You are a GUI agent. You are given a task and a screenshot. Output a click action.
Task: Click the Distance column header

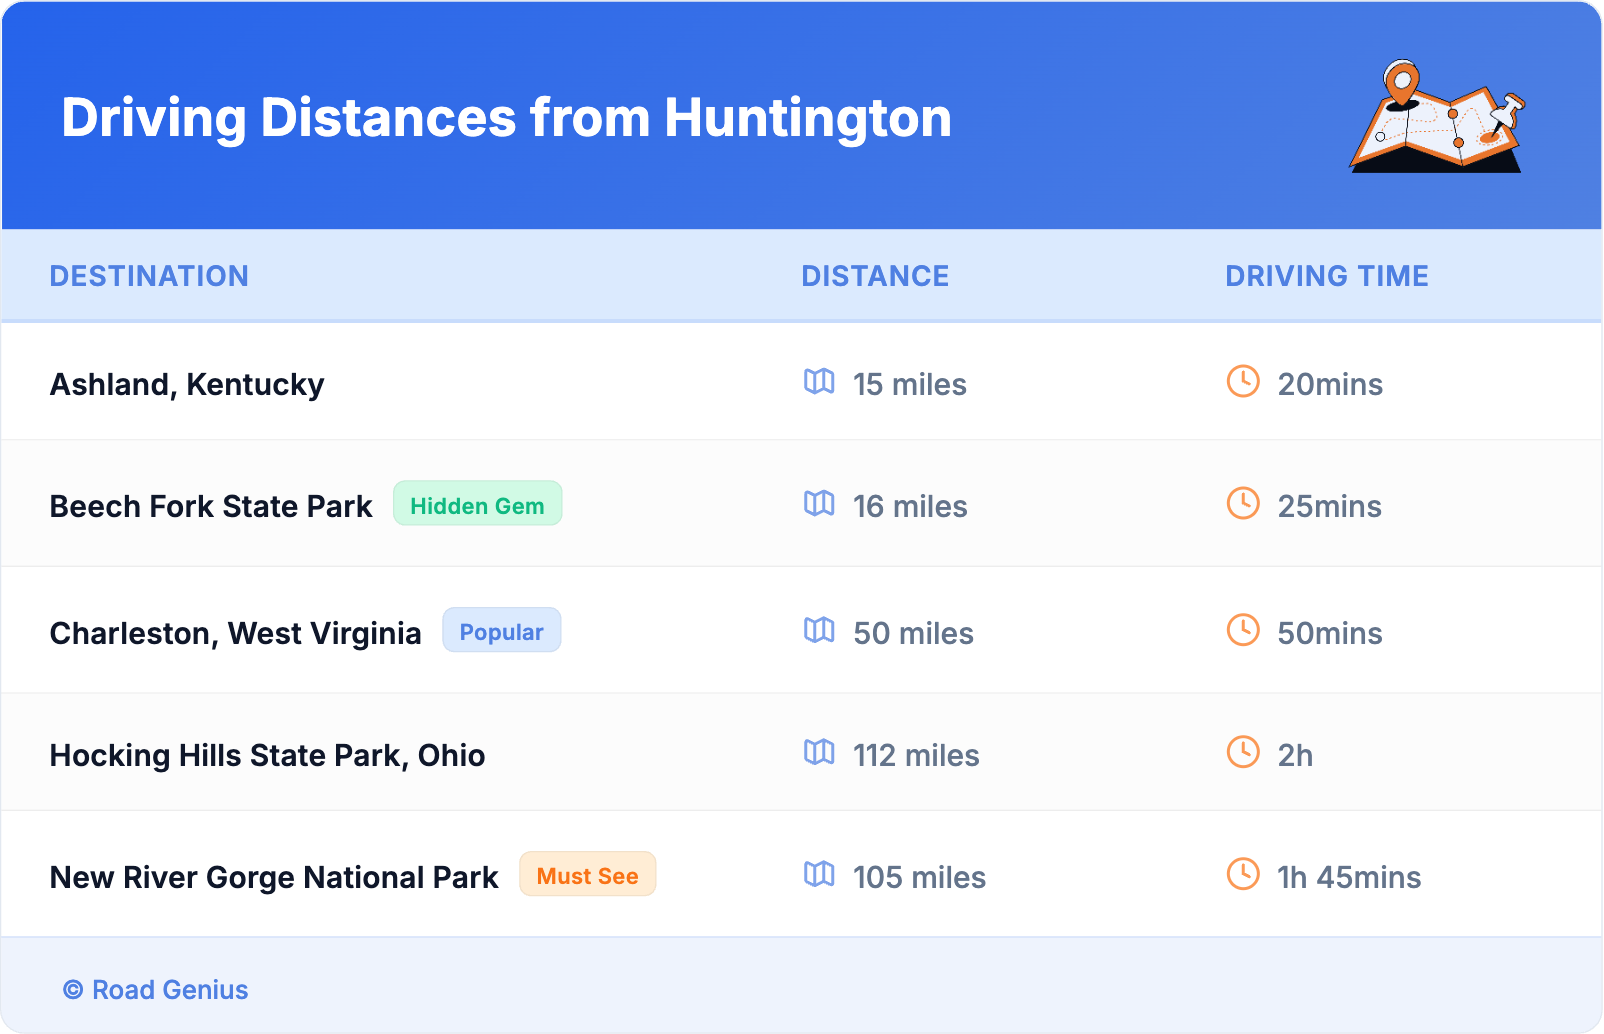pyautogui.click(x=875, y=276)
